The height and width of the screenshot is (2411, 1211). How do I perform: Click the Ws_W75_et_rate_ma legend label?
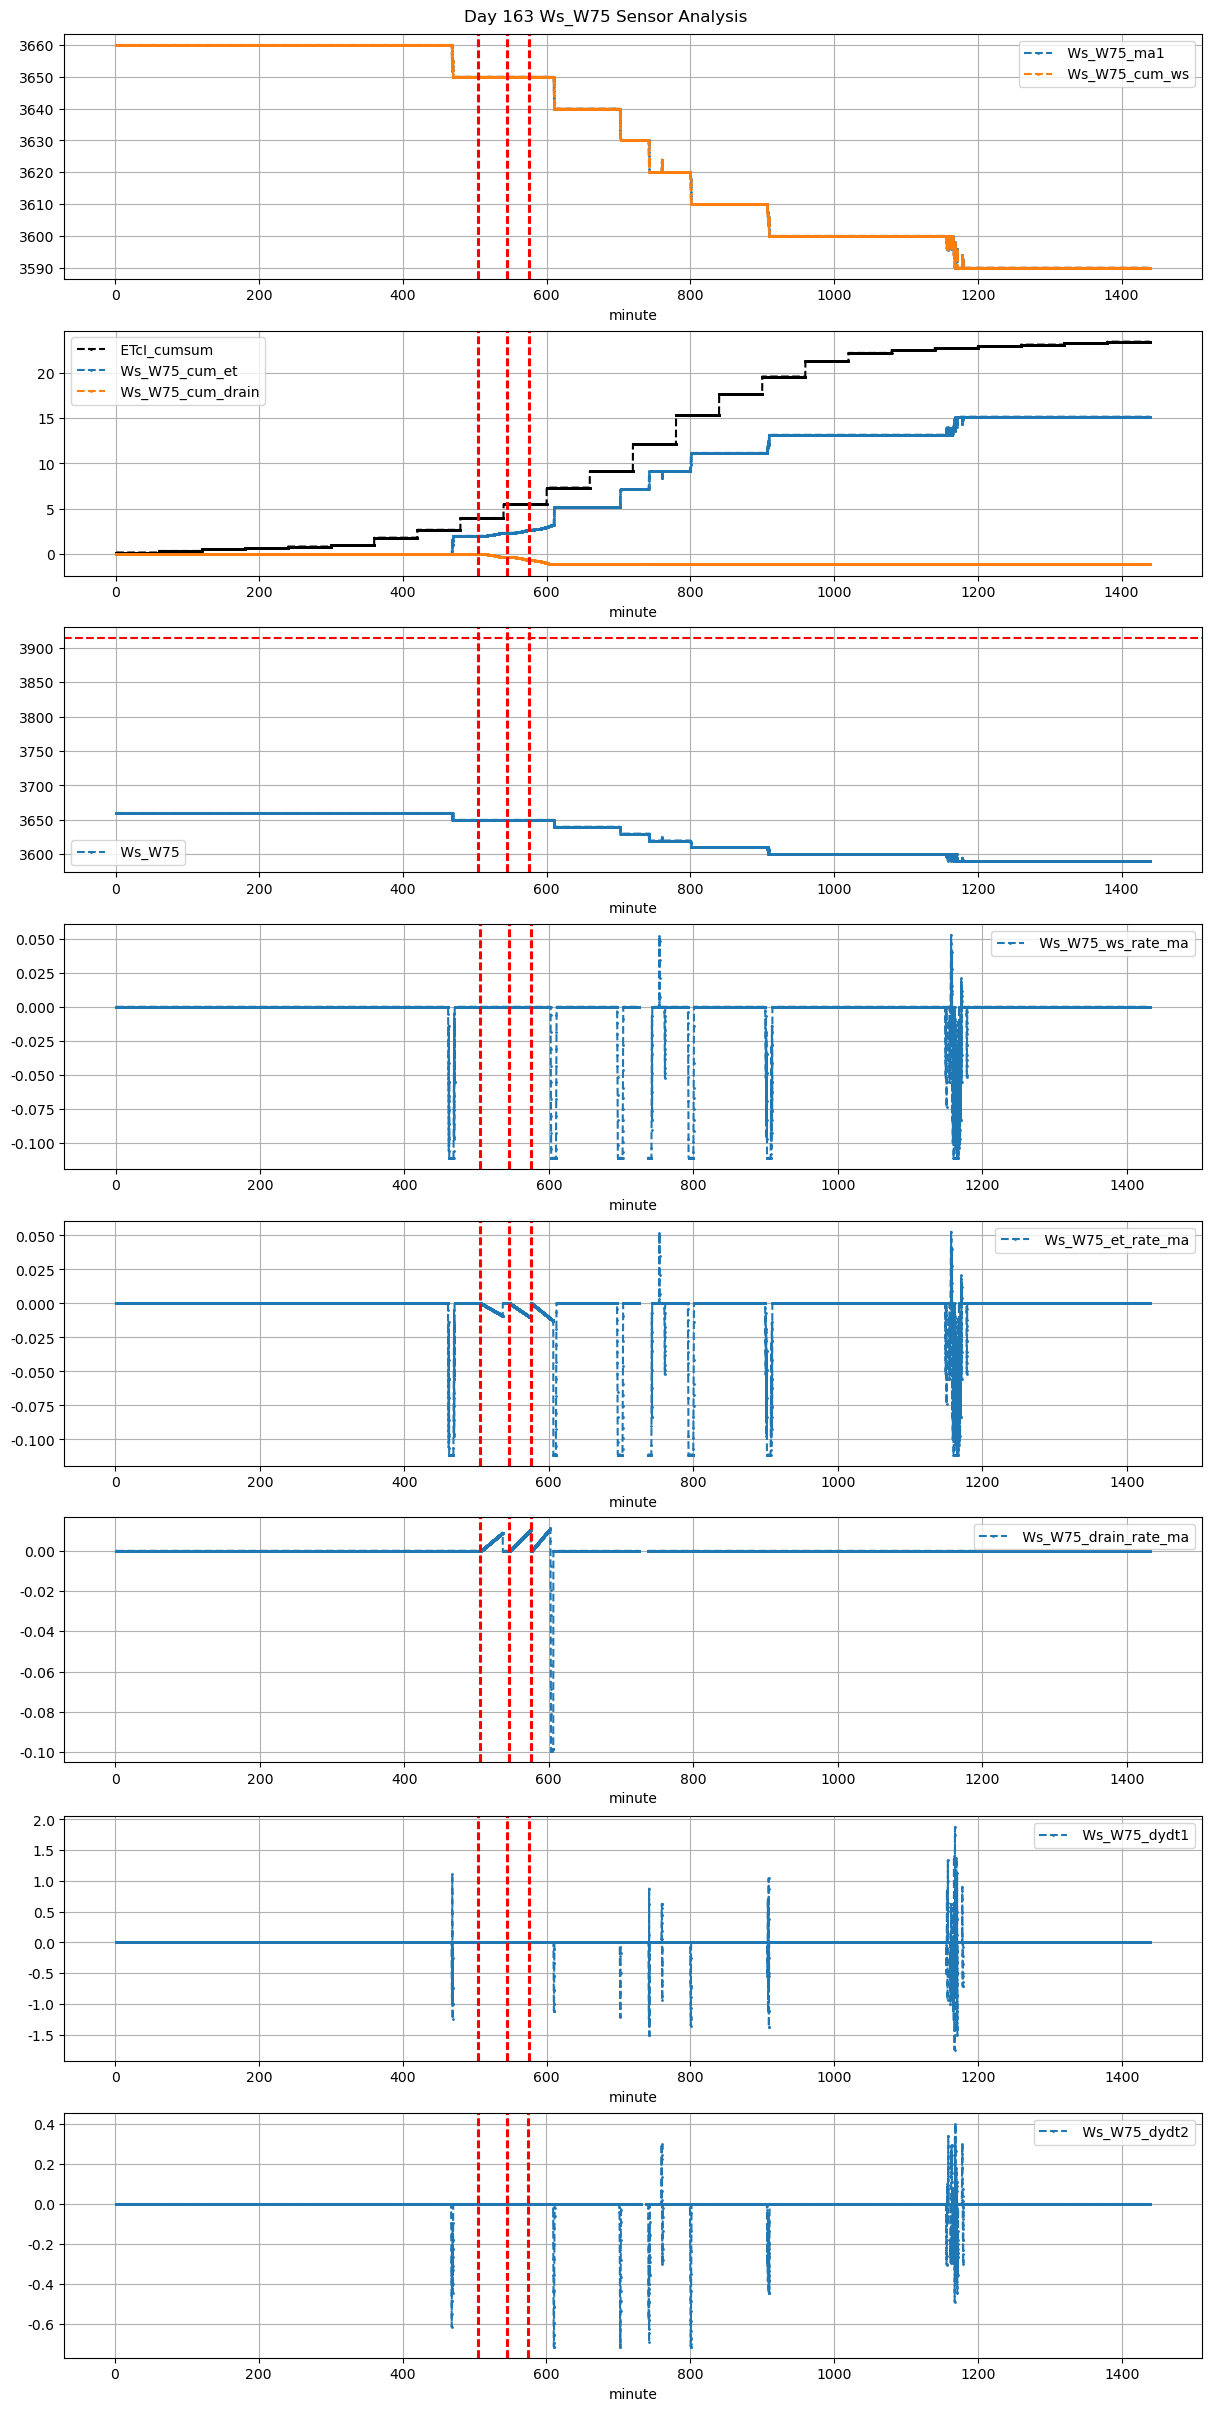[x=1116, y=1240]
